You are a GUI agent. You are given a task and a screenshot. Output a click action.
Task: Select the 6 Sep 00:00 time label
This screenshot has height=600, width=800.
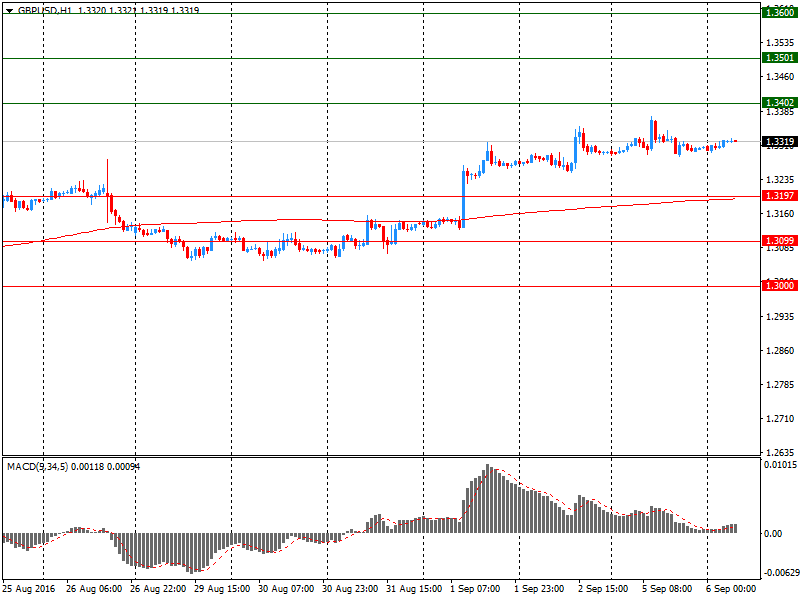point(731,588)
